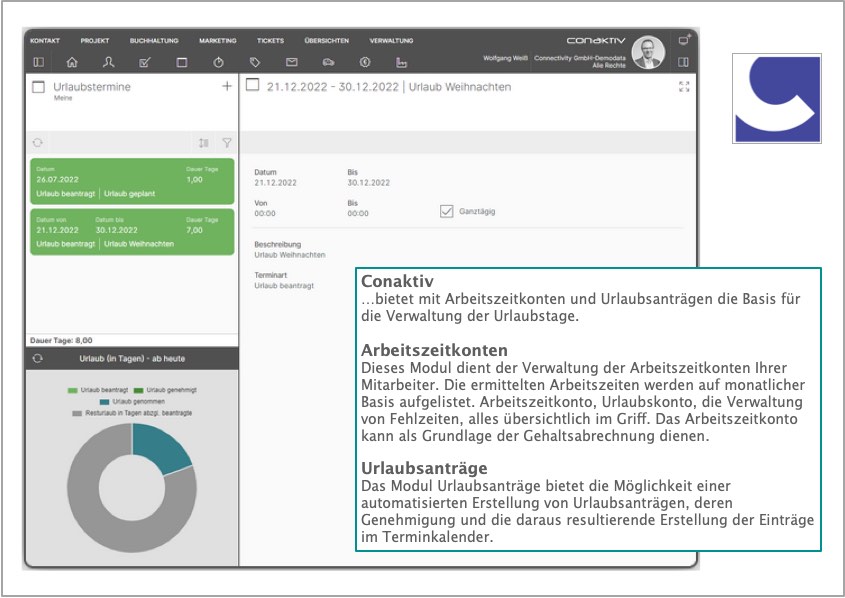845x598 pixels.
Task: Open the filter funnel for Urlaubstermine list
Action: pyautogui.click(x=226, y=143)
